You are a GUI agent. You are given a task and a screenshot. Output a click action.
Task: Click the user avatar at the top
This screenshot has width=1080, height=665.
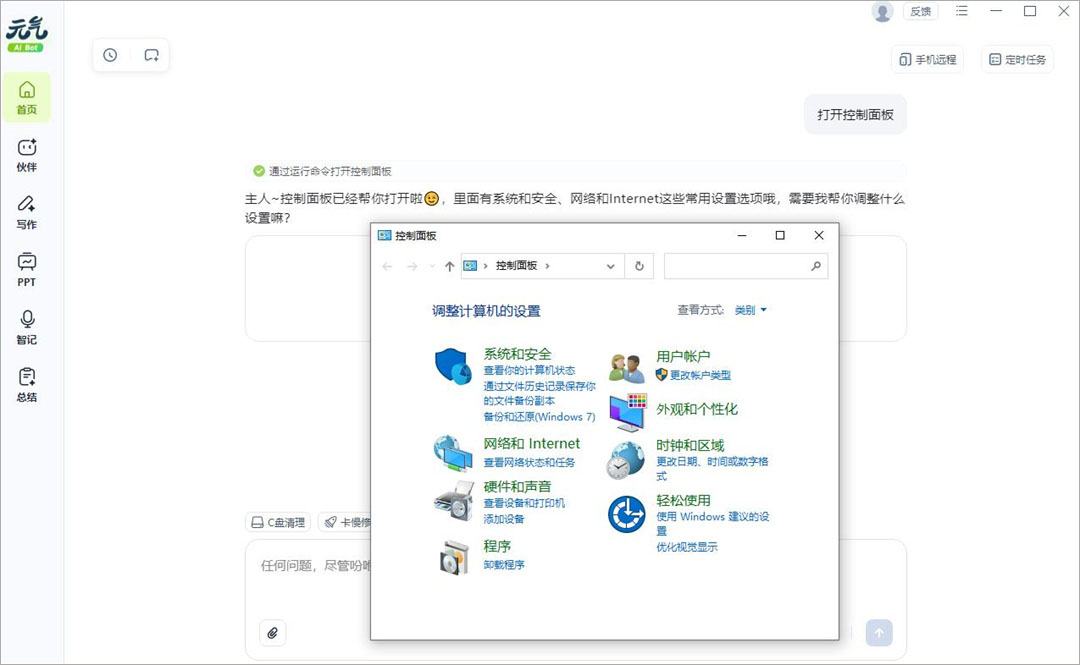882,11
